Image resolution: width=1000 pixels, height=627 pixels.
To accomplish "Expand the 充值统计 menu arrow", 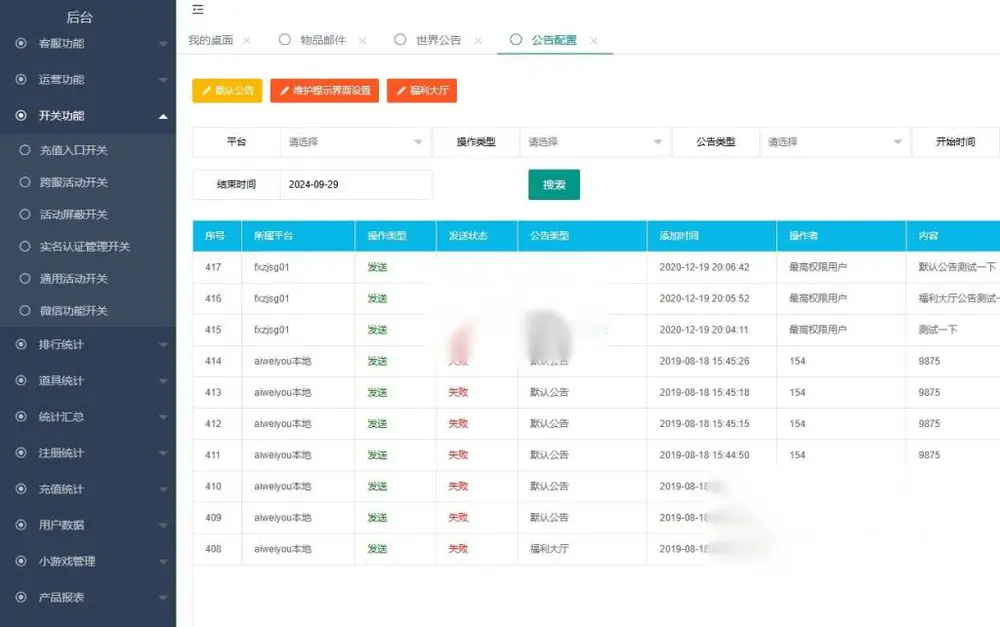I will pos(163,489).
